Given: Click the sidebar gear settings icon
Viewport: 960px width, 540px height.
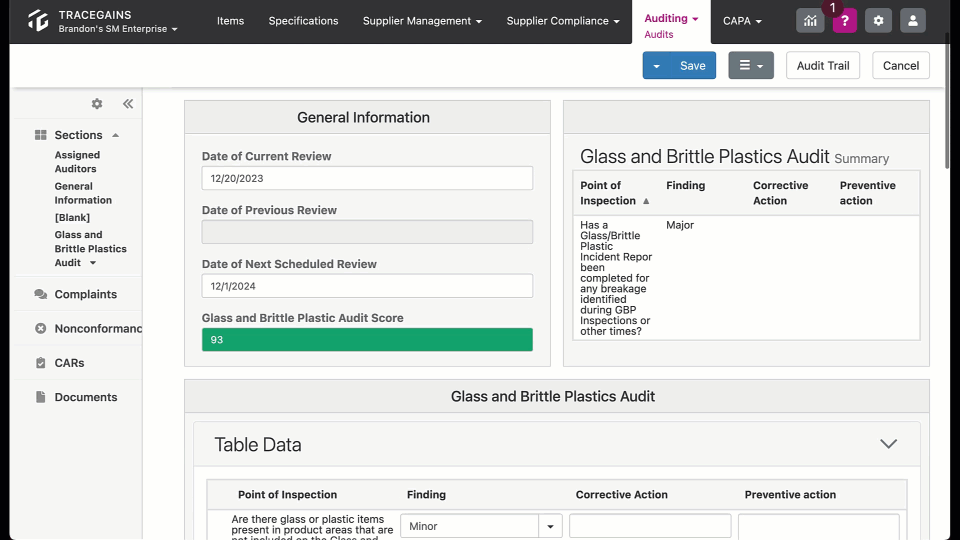Looking at the screenshot, I should (x=97, y=103).
